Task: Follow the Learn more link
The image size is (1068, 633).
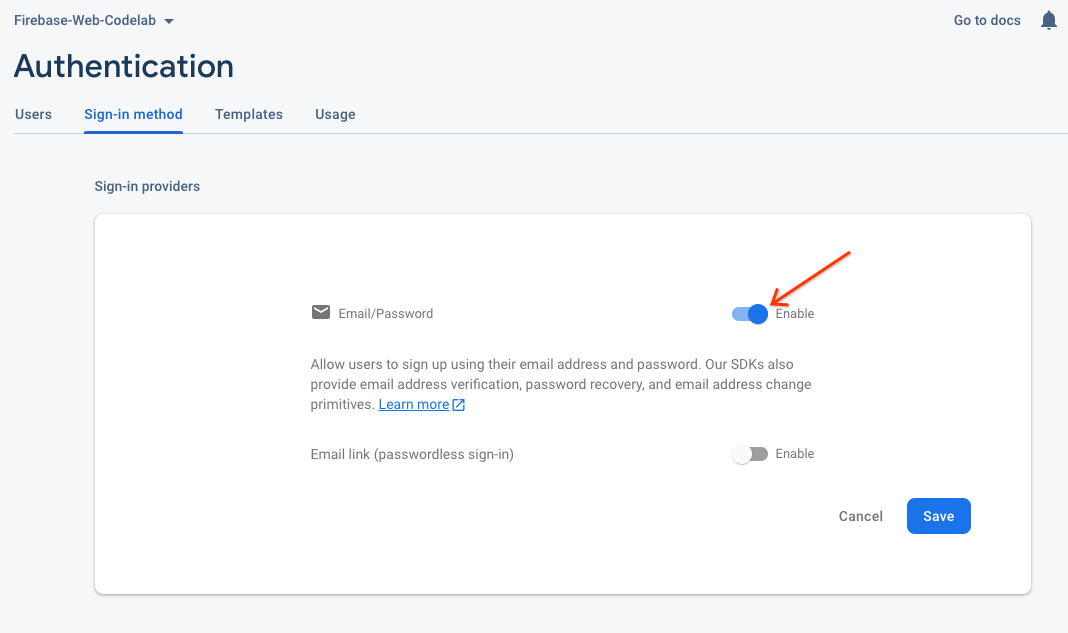Action: click(x=413, y=404)
